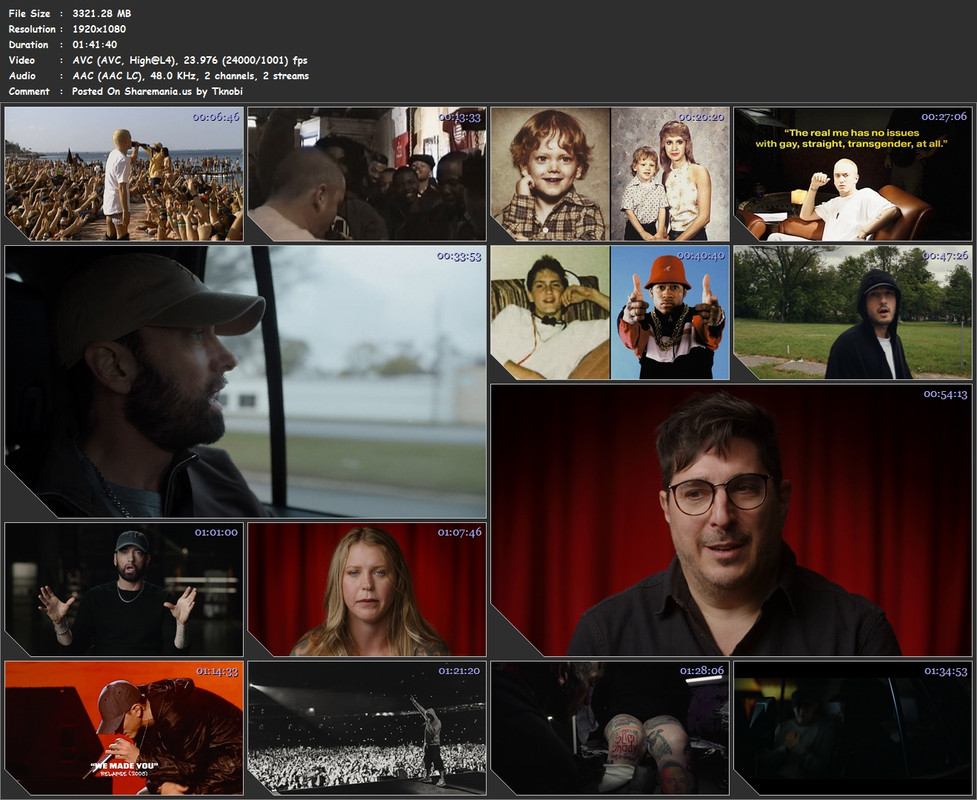Open the "We Made You" frame at 01:14:33
Viewport: 977px width, 800px height.
pyautogui.click(x=124, y=728)
